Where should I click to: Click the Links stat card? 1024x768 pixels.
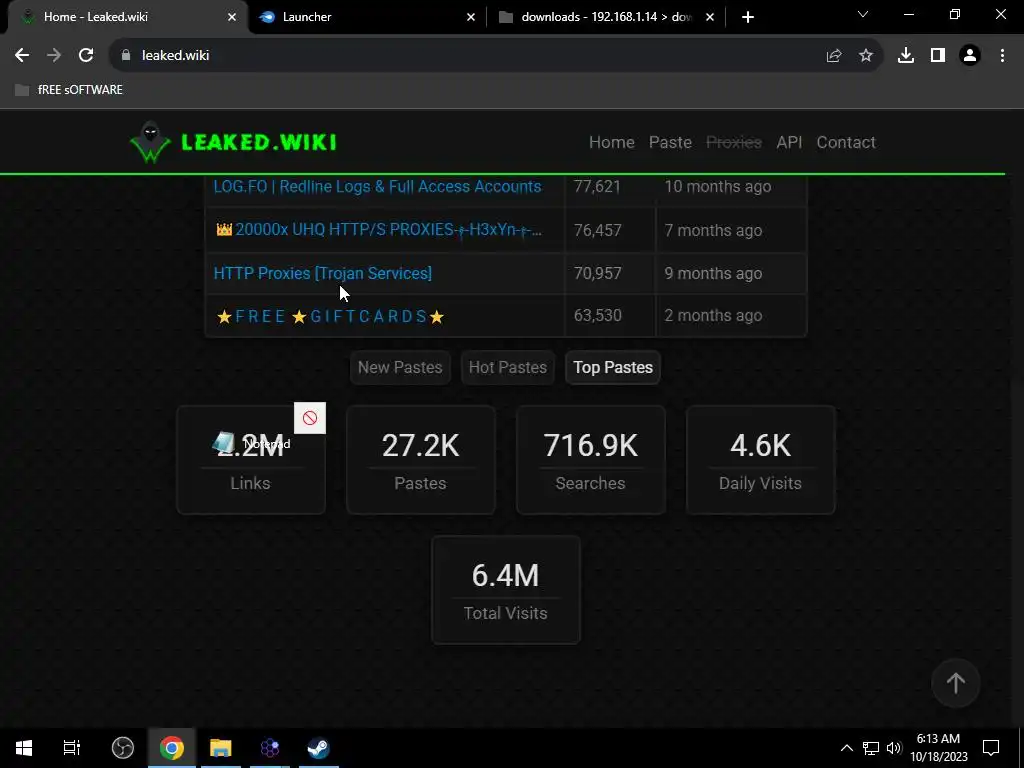251,460
